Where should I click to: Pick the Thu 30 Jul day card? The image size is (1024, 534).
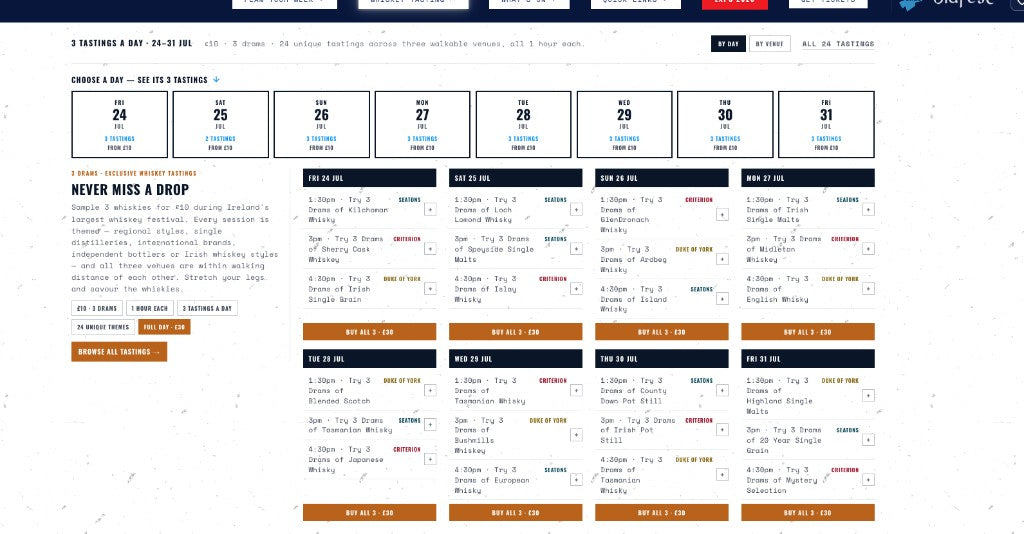click(x=725, y=125)
